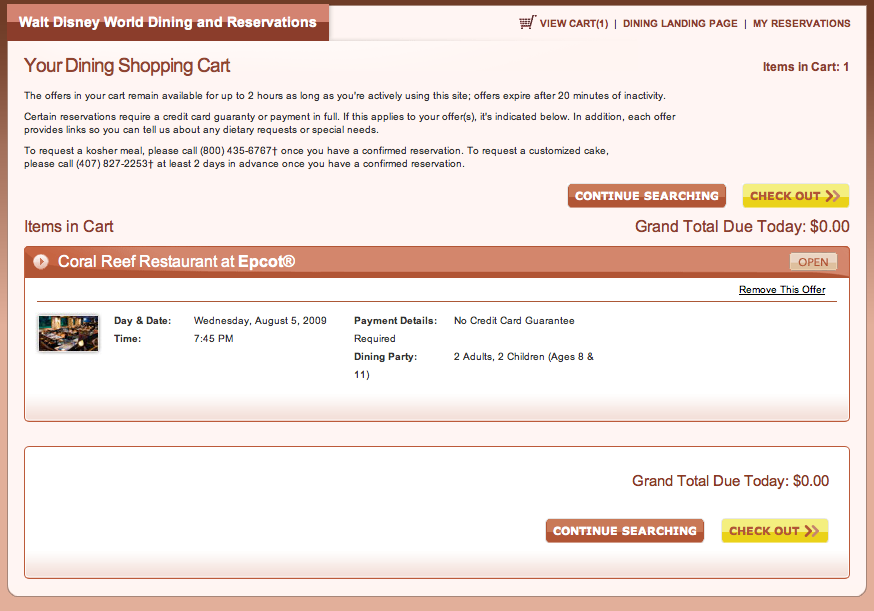Image resolution: width=874 pixels, height=611 pixels.
Task: Click the Coral Reef Restaurant thumbnail image
Action: click(69, 333)
